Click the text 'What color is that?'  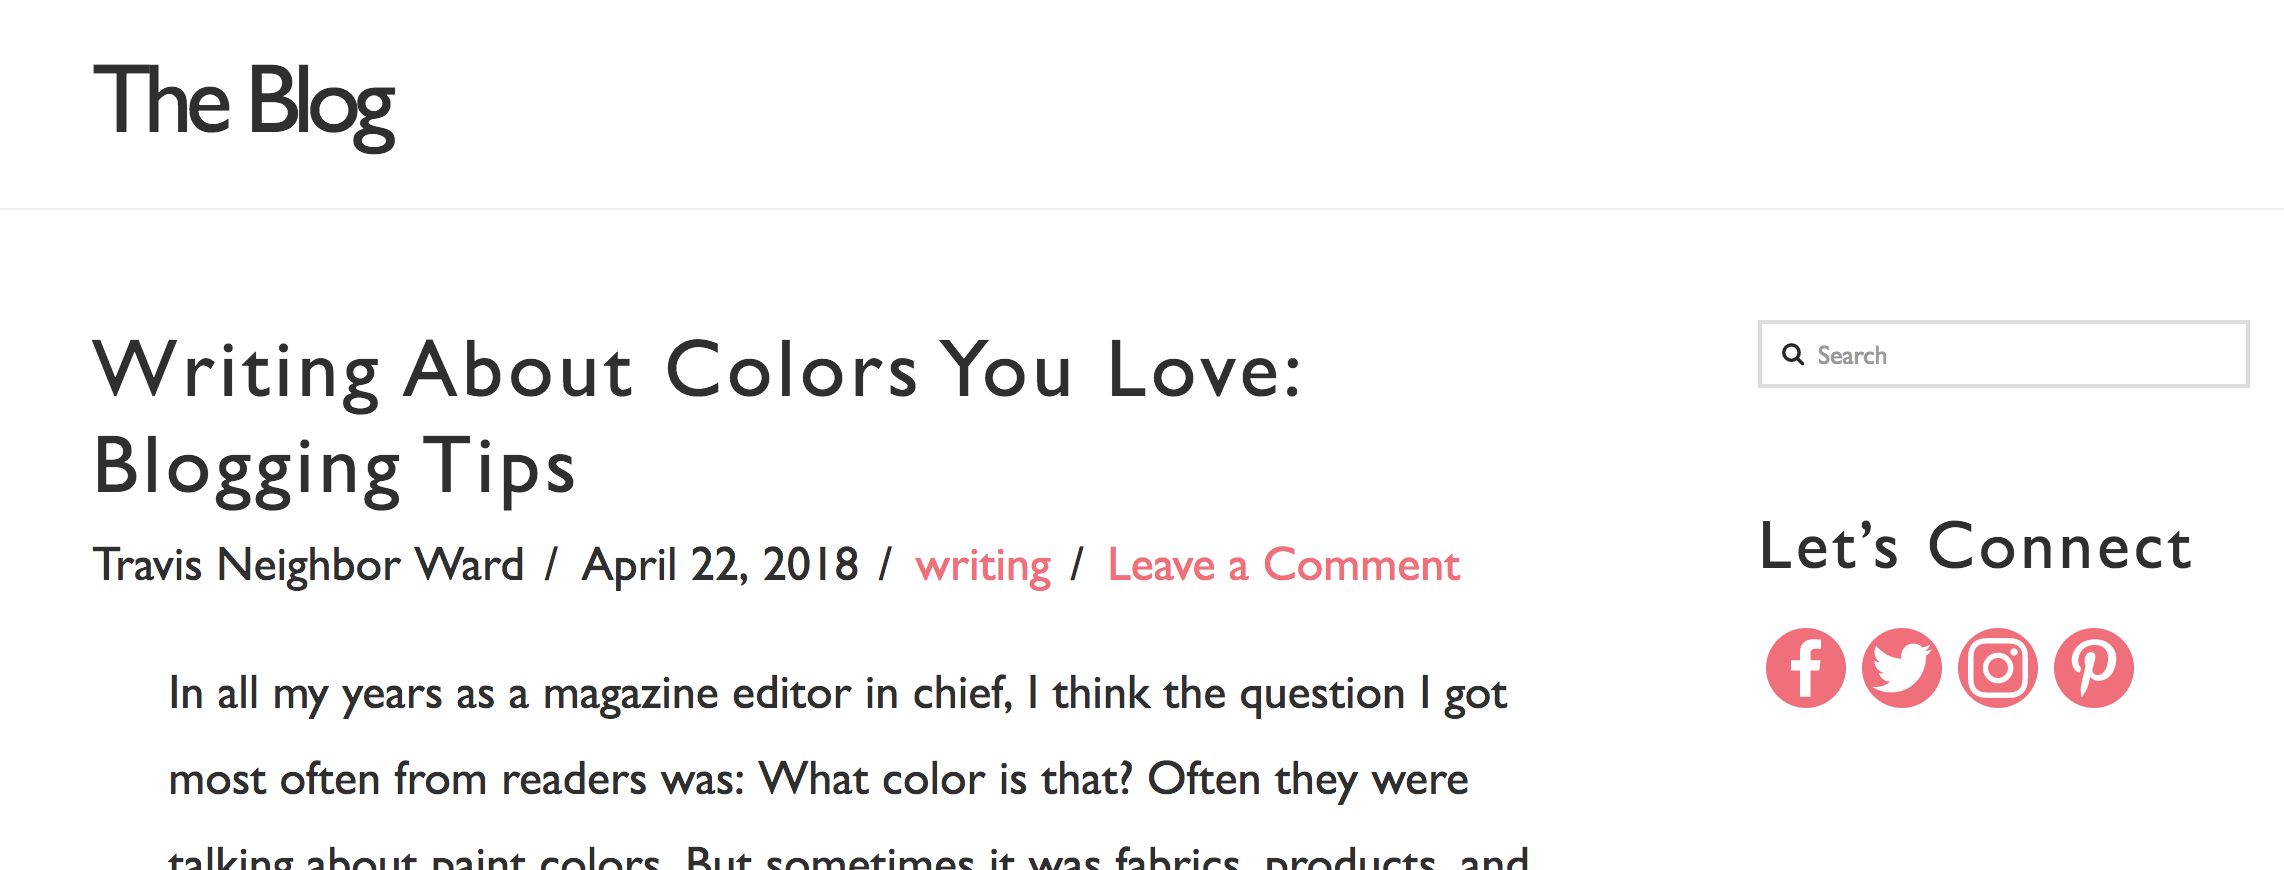coord(945,780)
